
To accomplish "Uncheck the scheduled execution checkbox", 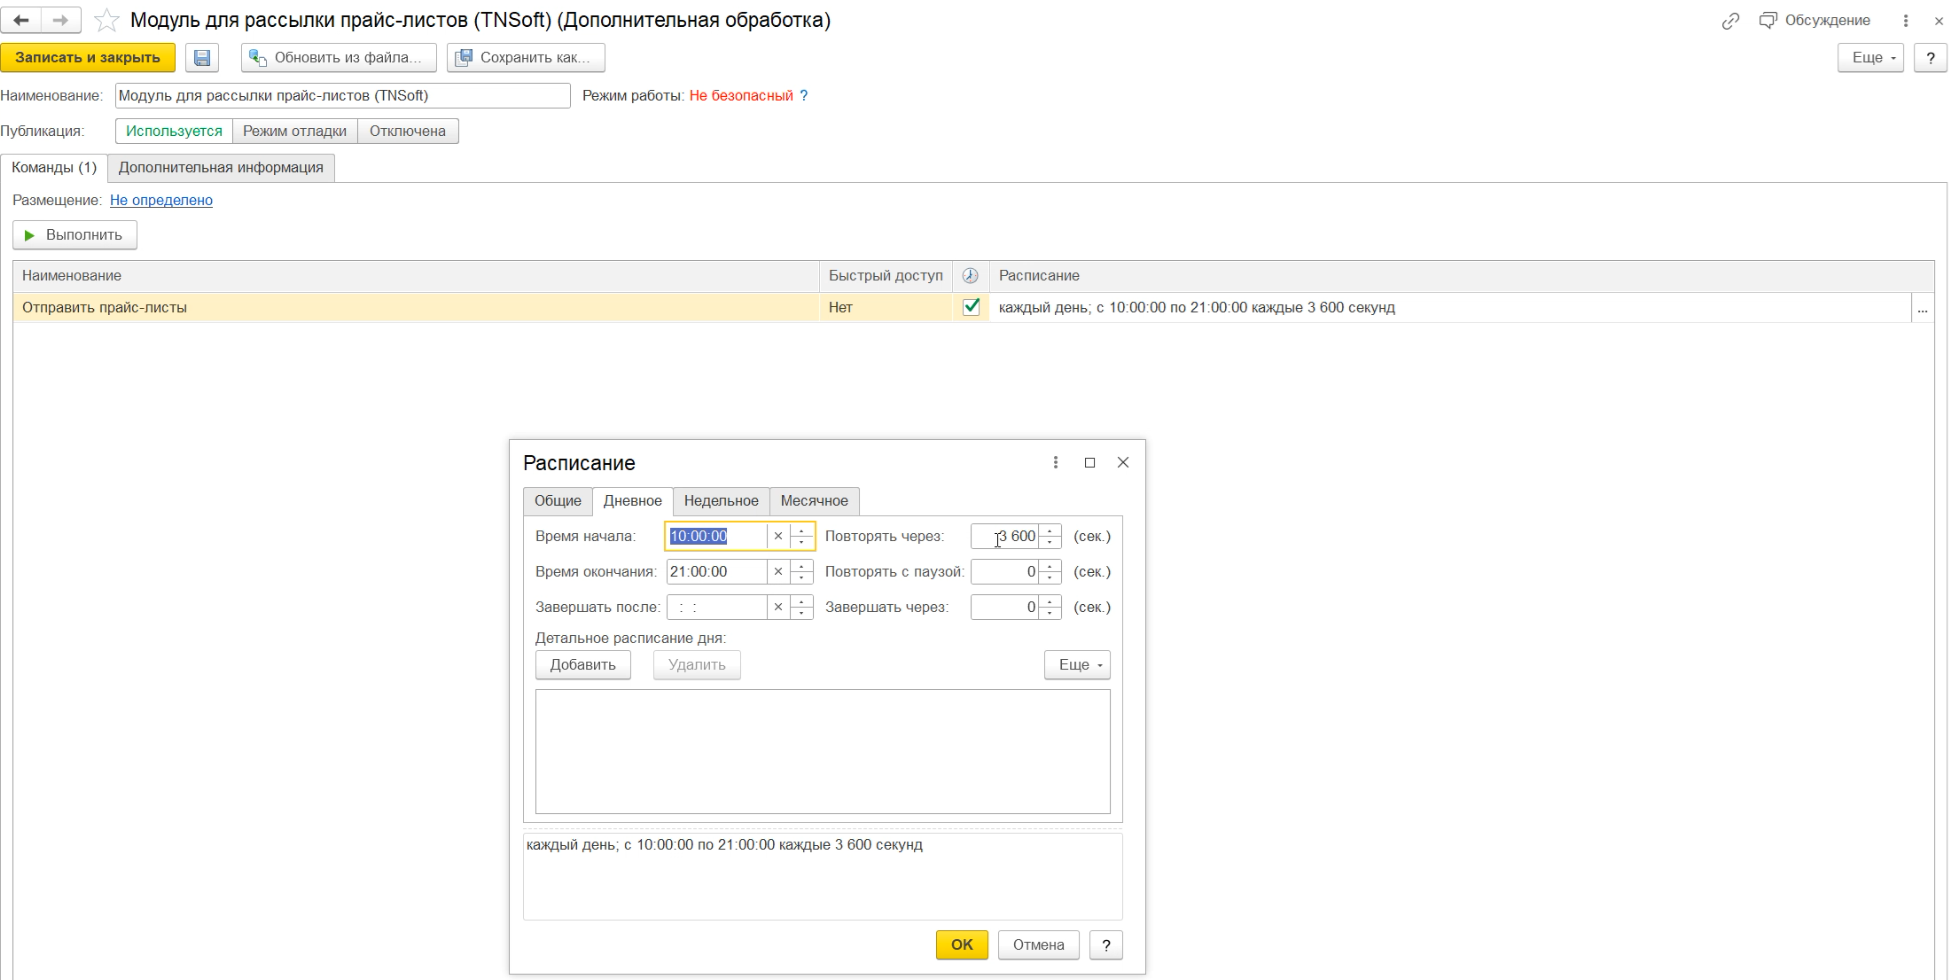I will [x=970, y=307].
